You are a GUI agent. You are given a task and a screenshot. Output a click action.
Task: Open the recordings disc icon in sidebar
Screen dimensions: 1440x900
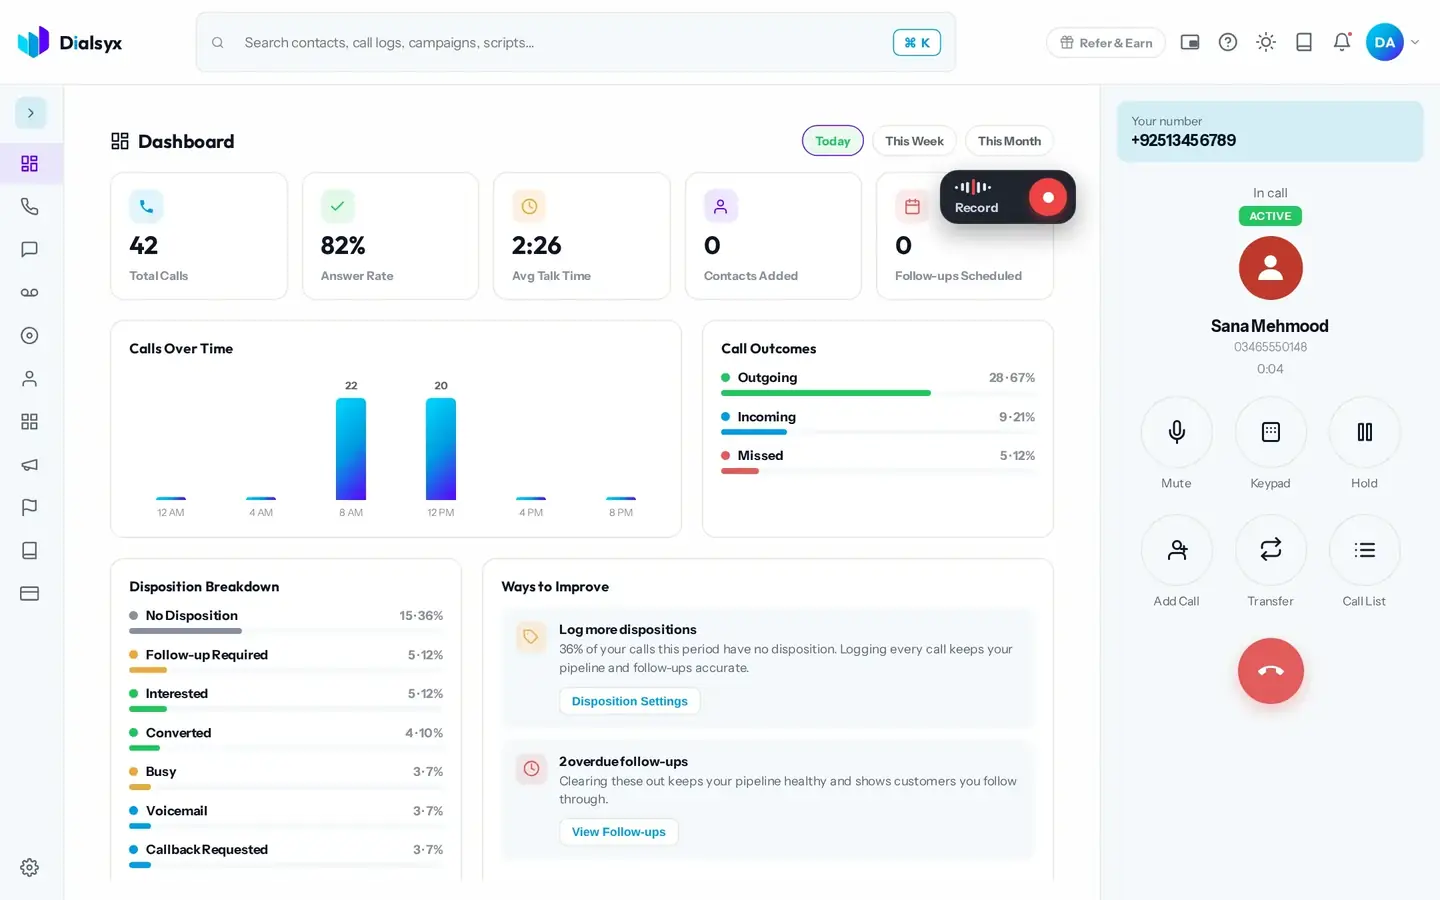click(x=30, y=335)
